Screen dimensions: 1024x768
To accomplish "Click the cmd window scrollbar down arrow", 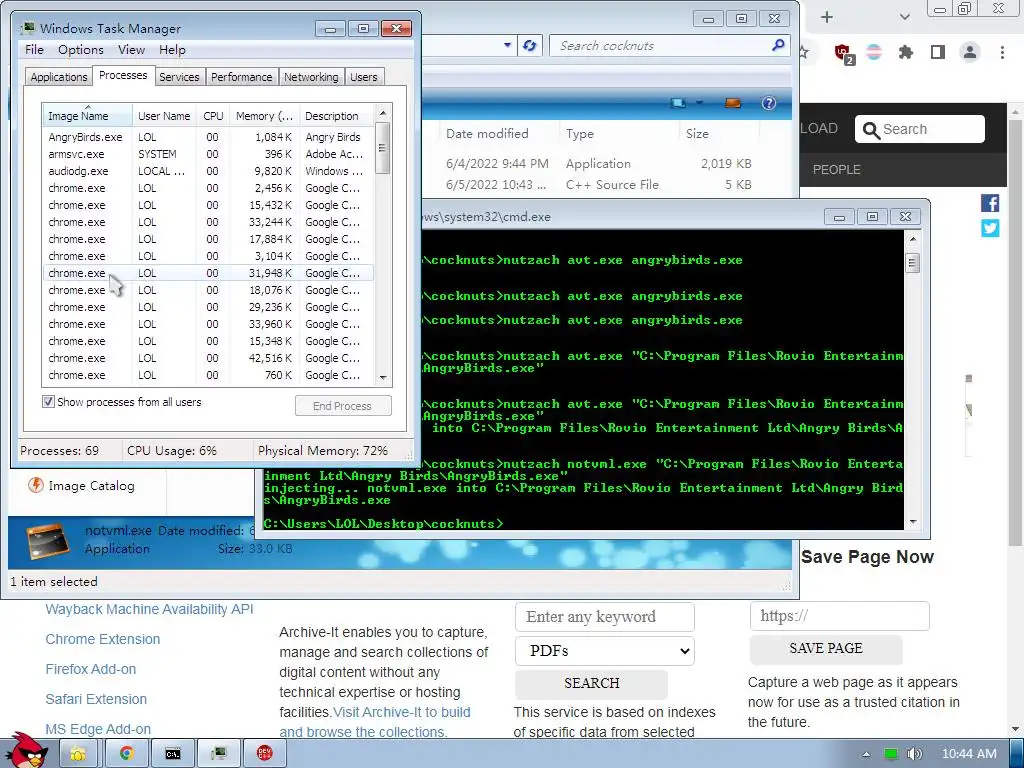I will pyautogui.click(x=913, y=521).
